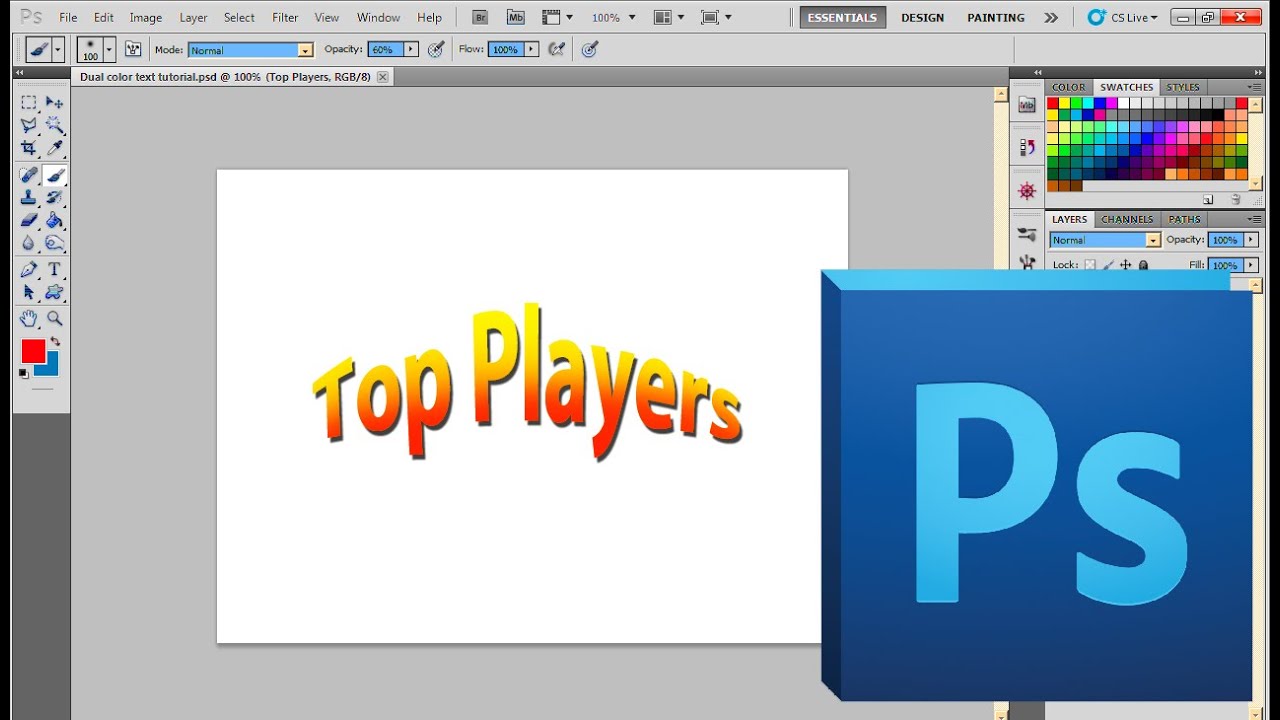This screenshot has width=1280, height=720.
Task: Select the Brush tool in Tools panel
Action: [55, 175]
